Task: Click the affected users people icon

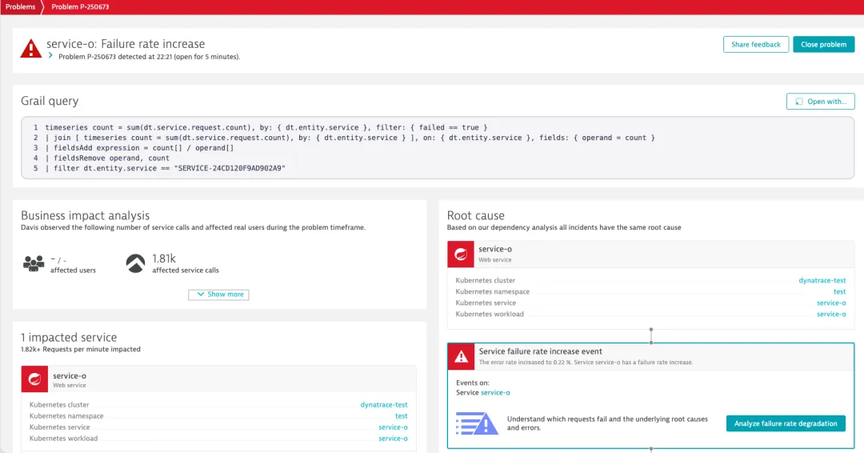Action: tap(34, 263)
